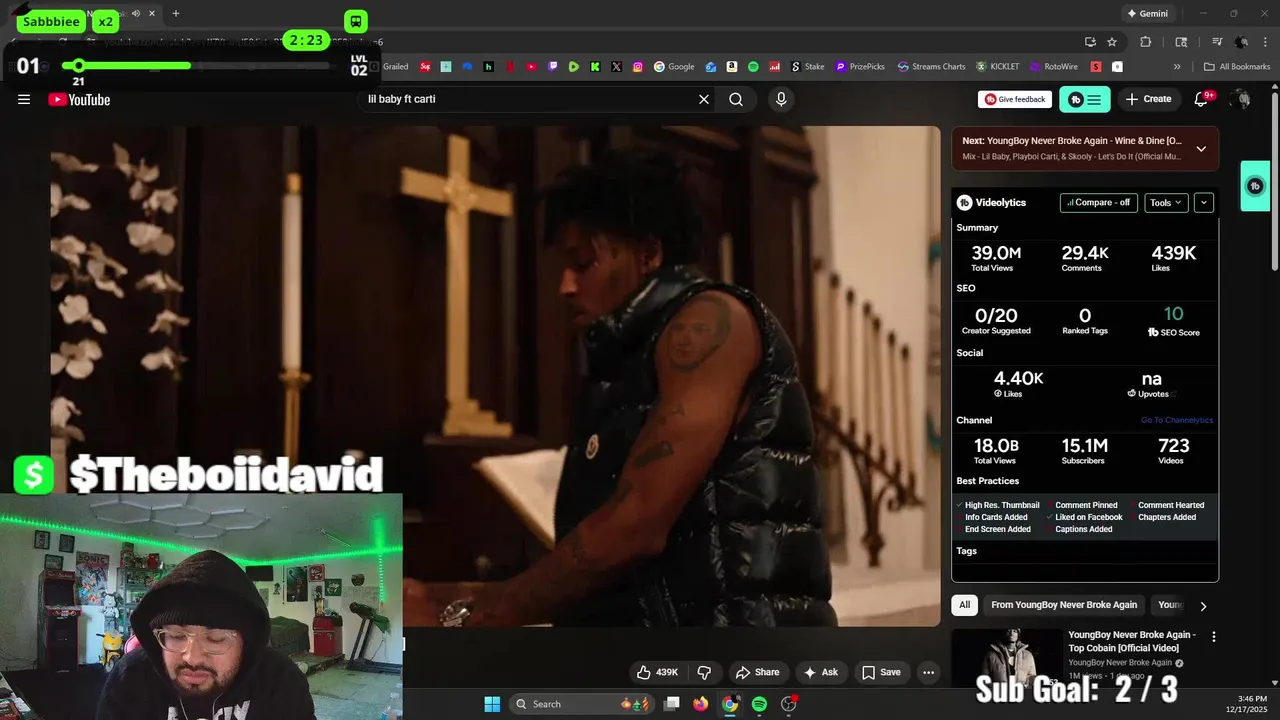The width and height of the screenshot is (1280, 720).
Task: Open the Create menu
Action: [1148, 99]
